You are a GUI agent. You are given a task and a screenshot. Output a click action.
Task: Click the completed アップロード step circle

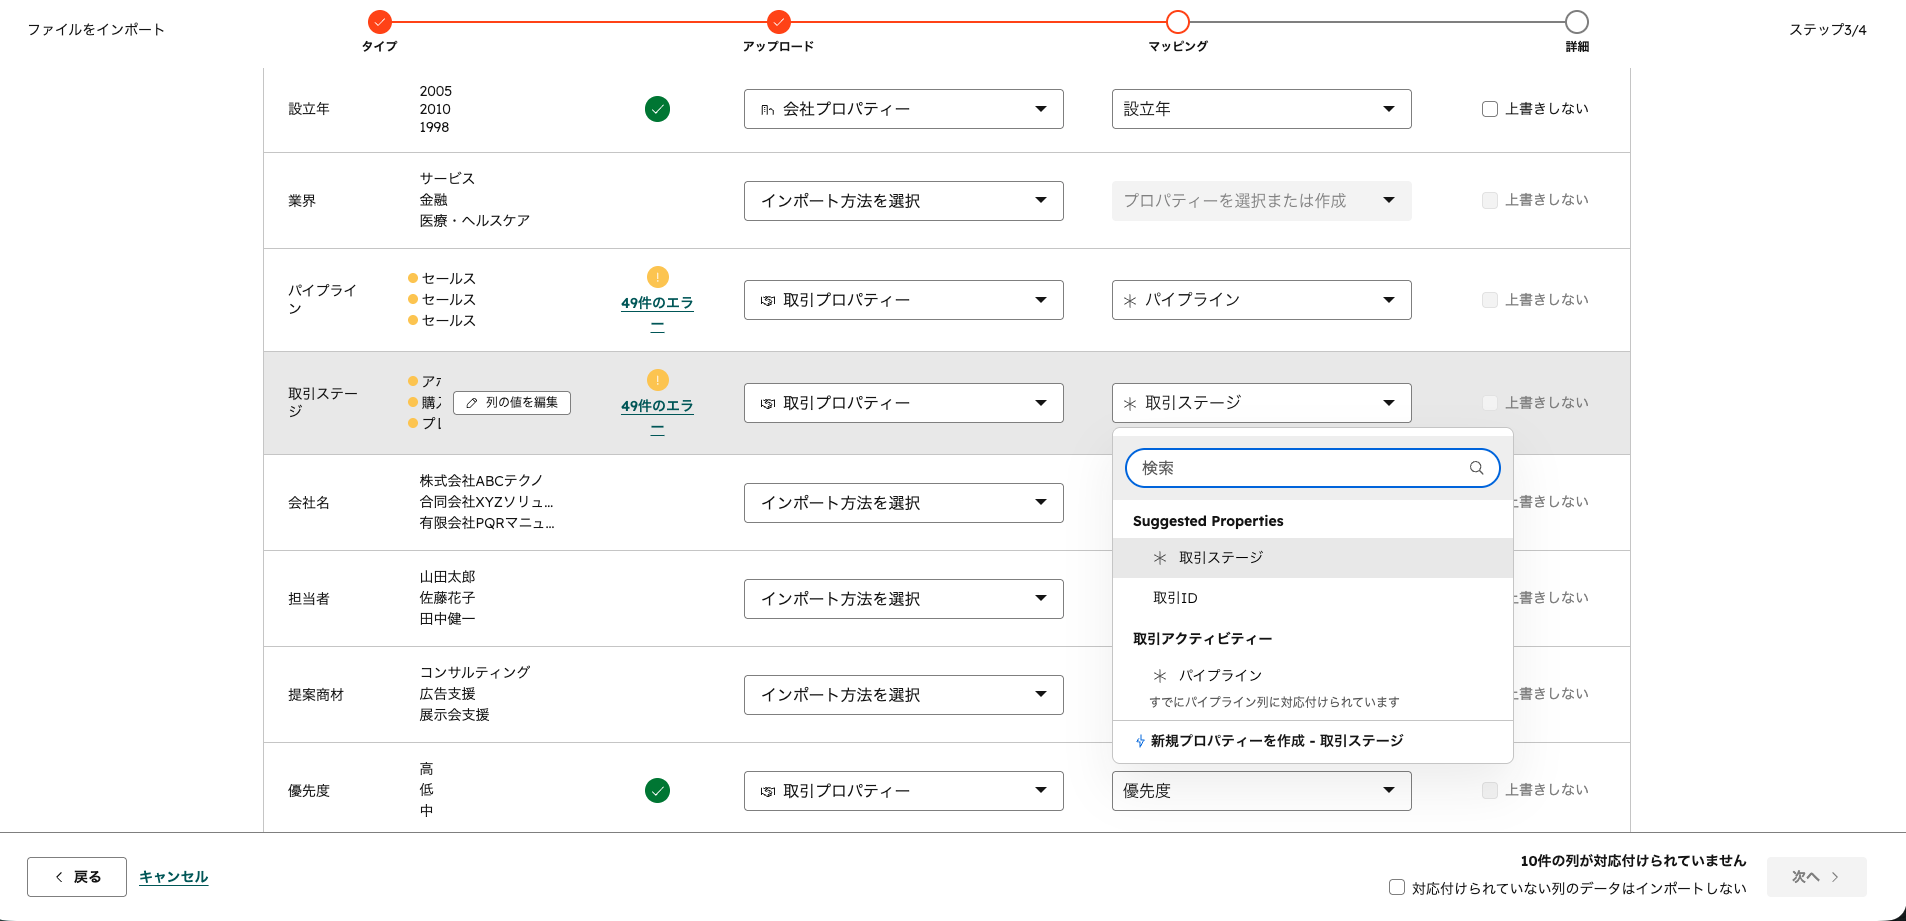click(x=778, y=22)
